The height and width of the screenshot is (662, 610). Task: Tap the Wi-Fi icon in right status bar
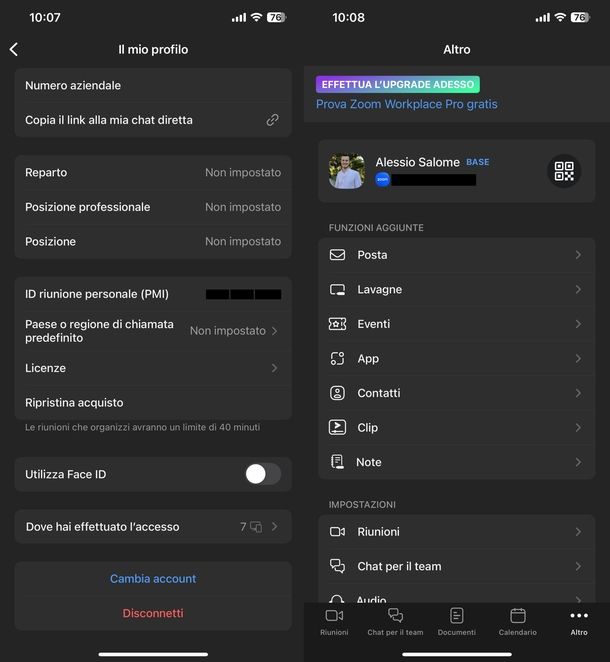pos(560,17)
